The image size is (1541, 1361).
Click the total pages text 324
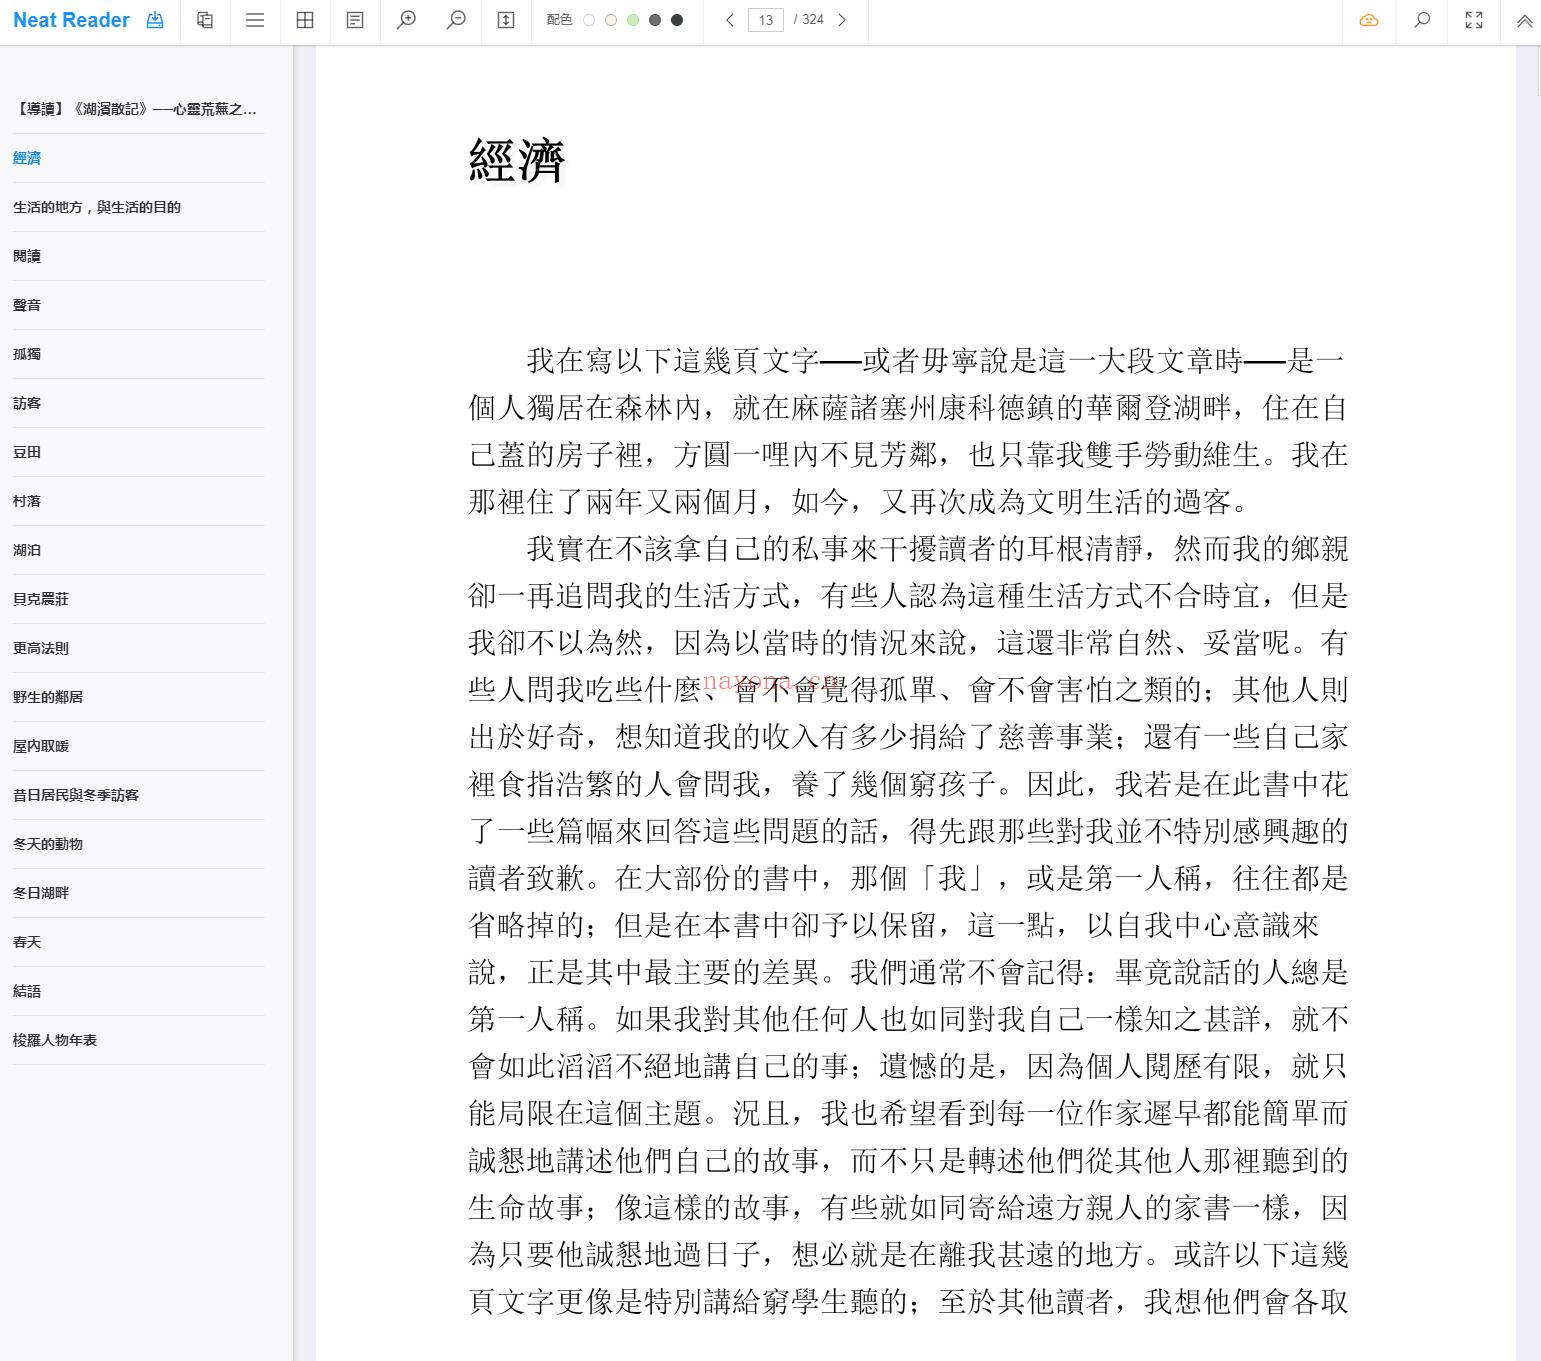[813, 20]
